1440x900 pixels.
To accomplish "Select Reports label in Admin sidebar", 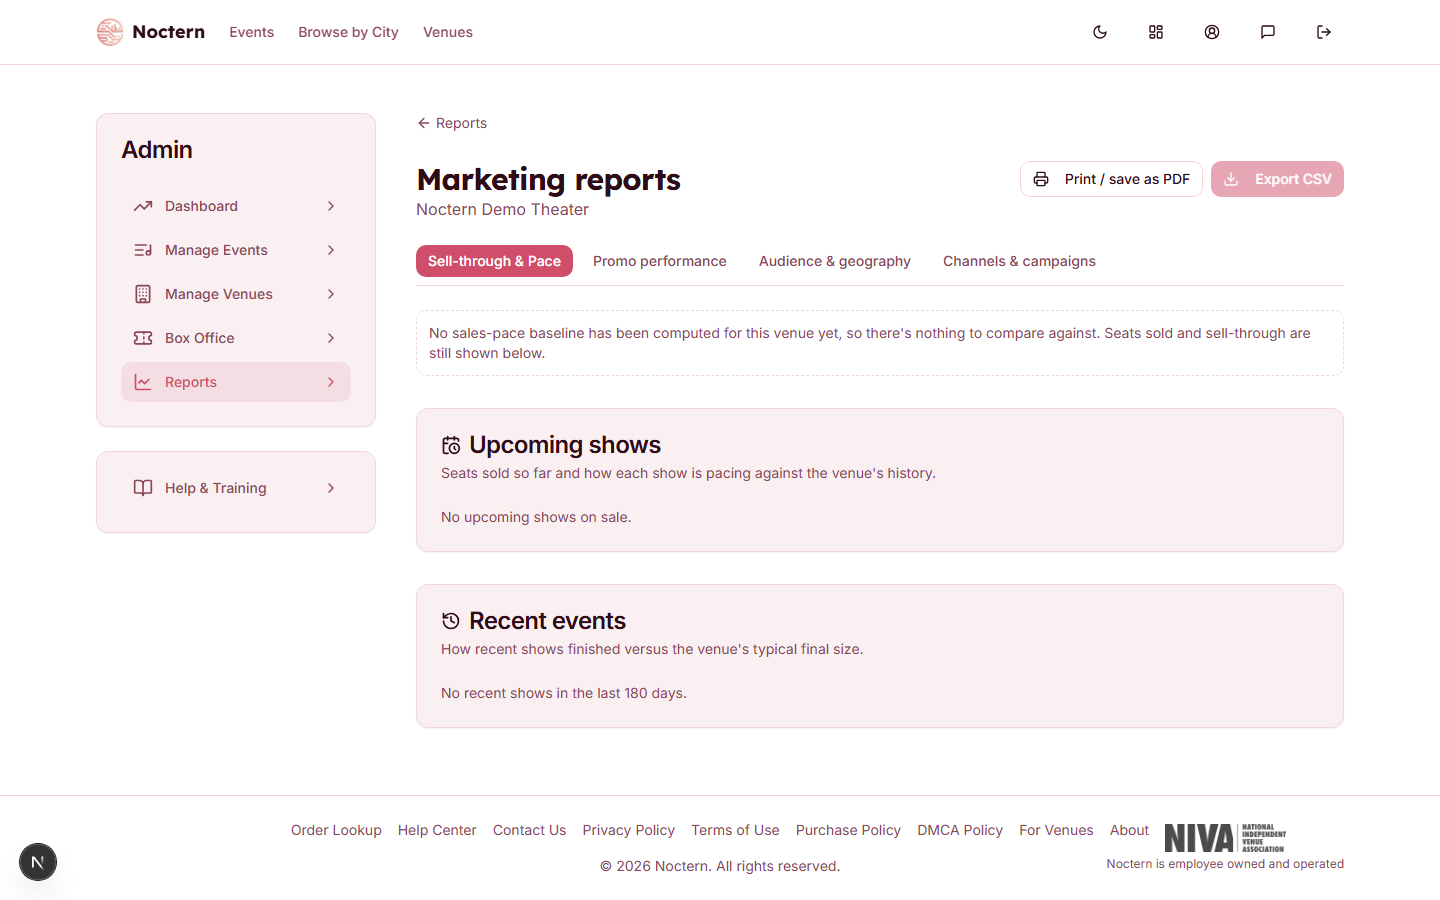I will coord(191,382).
